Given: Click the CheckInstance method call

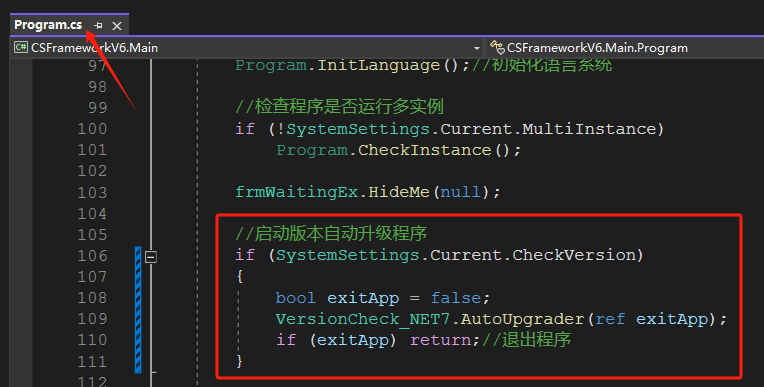Looking at the screenshot, I should coord(424,150).
